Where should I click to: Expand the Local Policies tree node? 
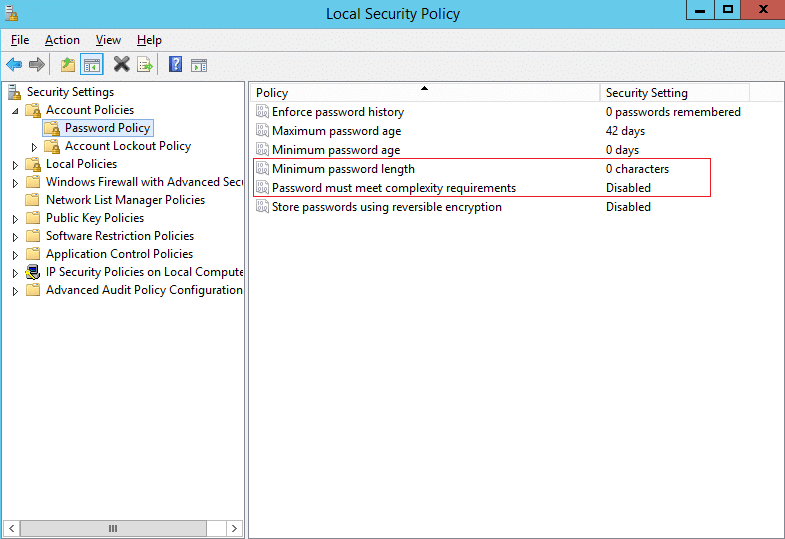15,165
